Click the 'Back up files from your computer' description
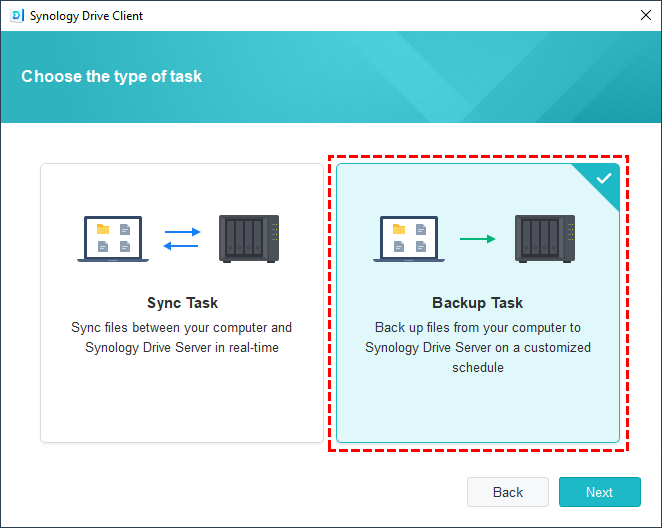664x528 pixels. pyautogui.click(x=478, y=347)
